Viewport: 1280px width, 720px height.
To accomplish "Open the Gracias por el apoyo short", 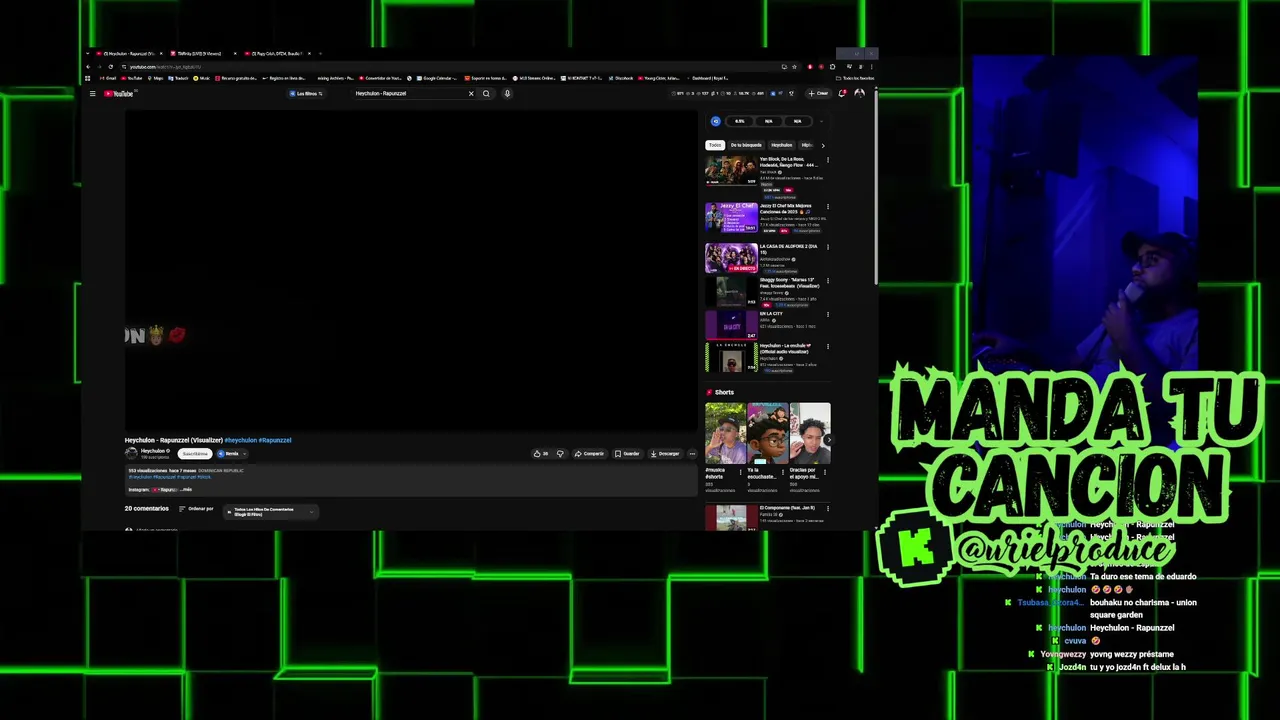I will [x=810, y=433].
